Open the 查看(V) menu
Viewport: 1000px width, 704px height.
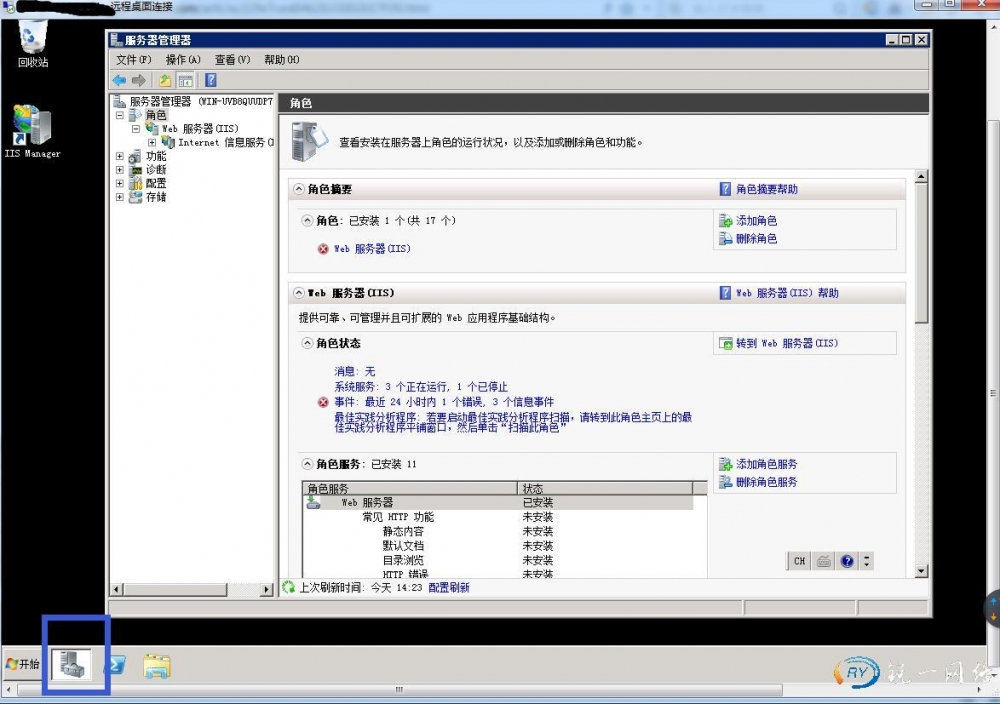[232, 60]
